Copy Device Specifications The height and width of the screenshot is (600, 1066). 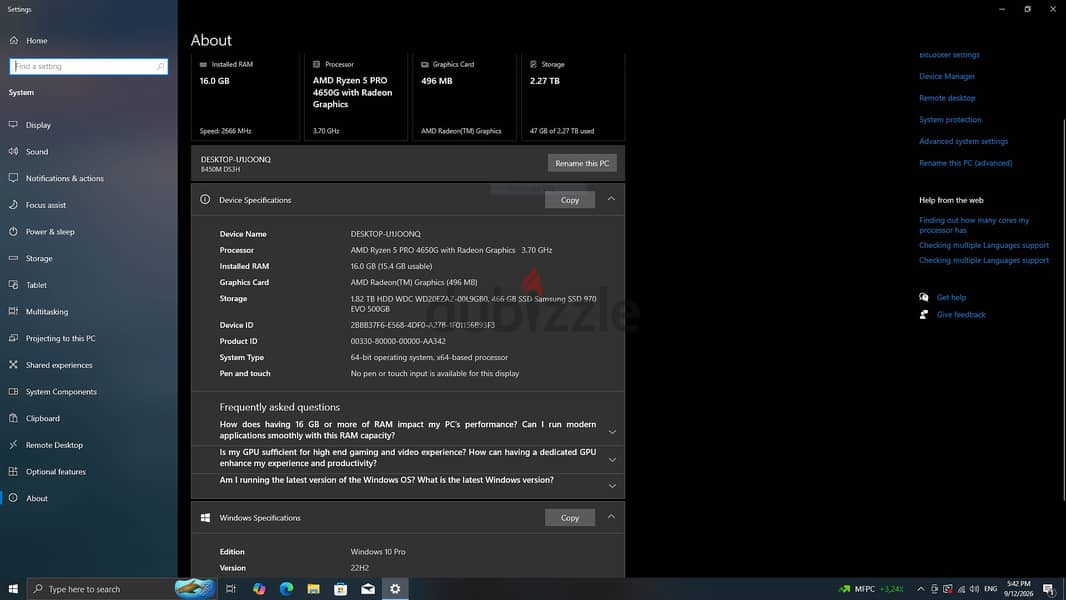click(570, 200)
